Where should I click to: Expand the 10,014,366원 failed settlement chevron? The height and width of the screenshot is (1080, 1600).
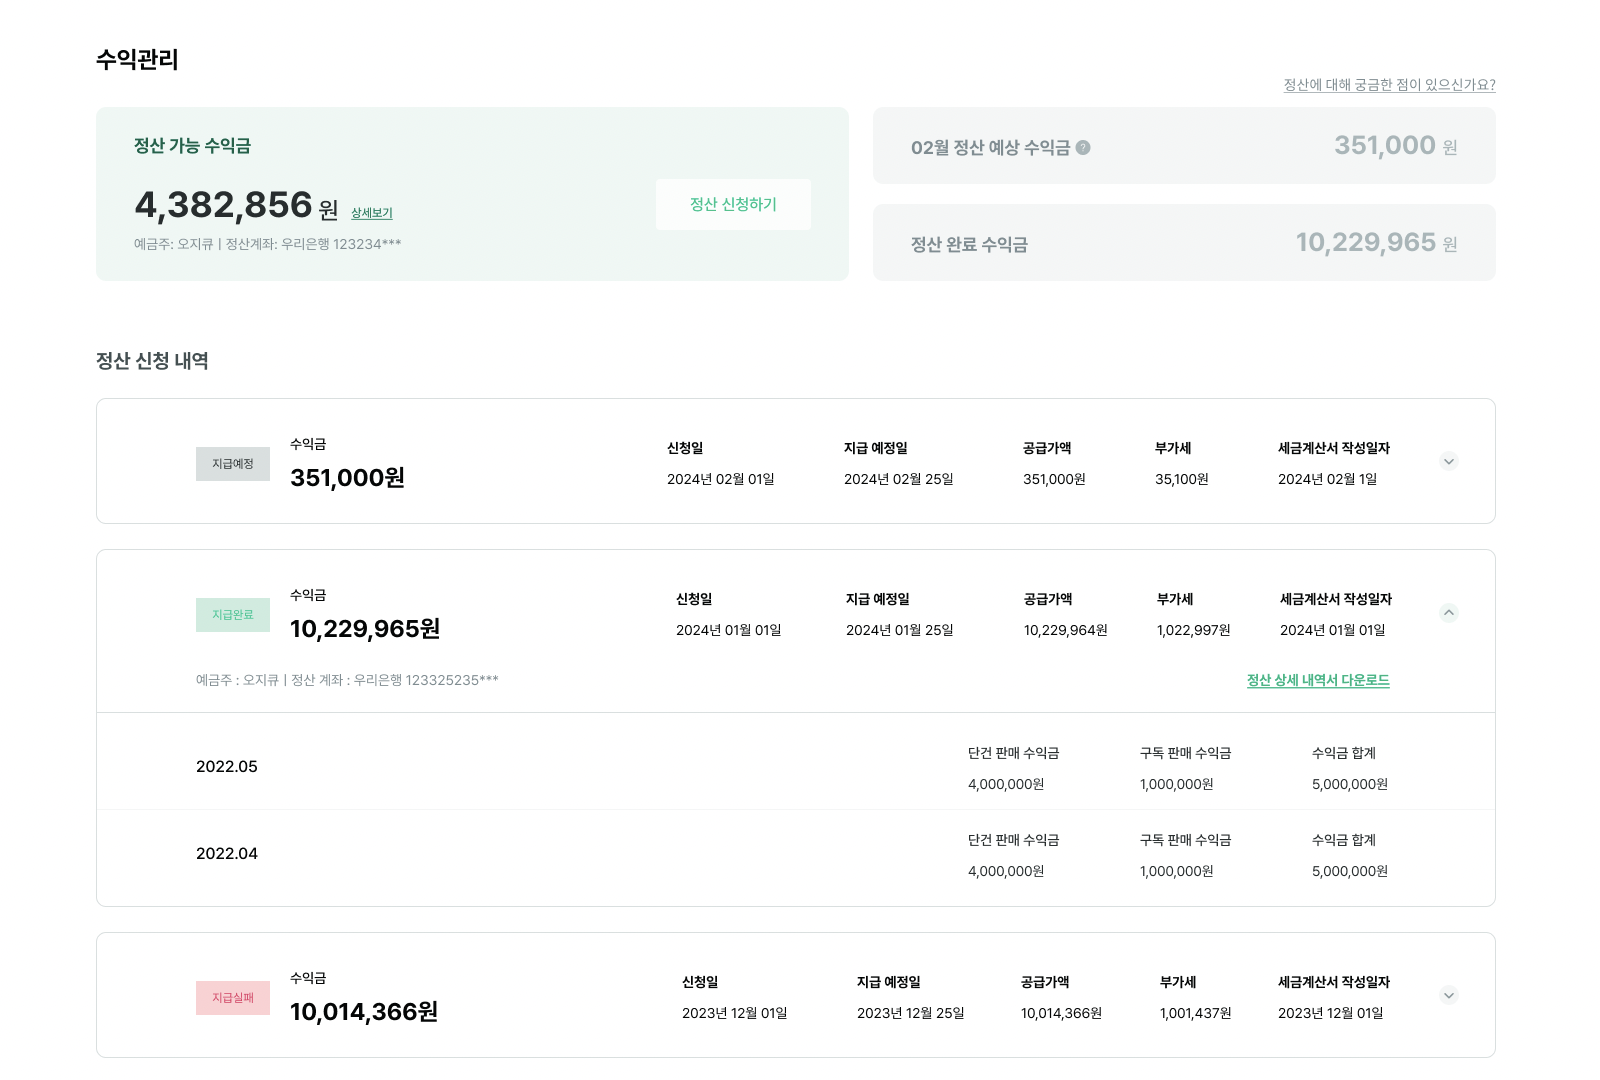click(1448, 995)
